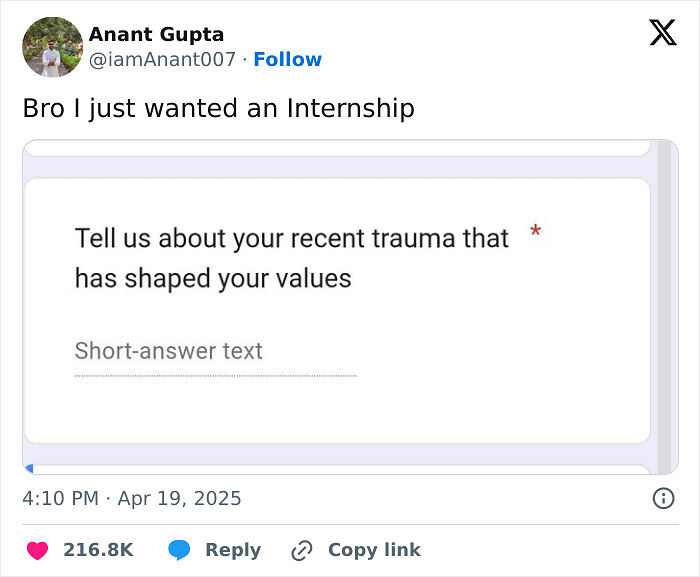700x577 pixels.
Task: Click the small blue corner marker below form
Action: pyautogui.click(x=28, y=469)
